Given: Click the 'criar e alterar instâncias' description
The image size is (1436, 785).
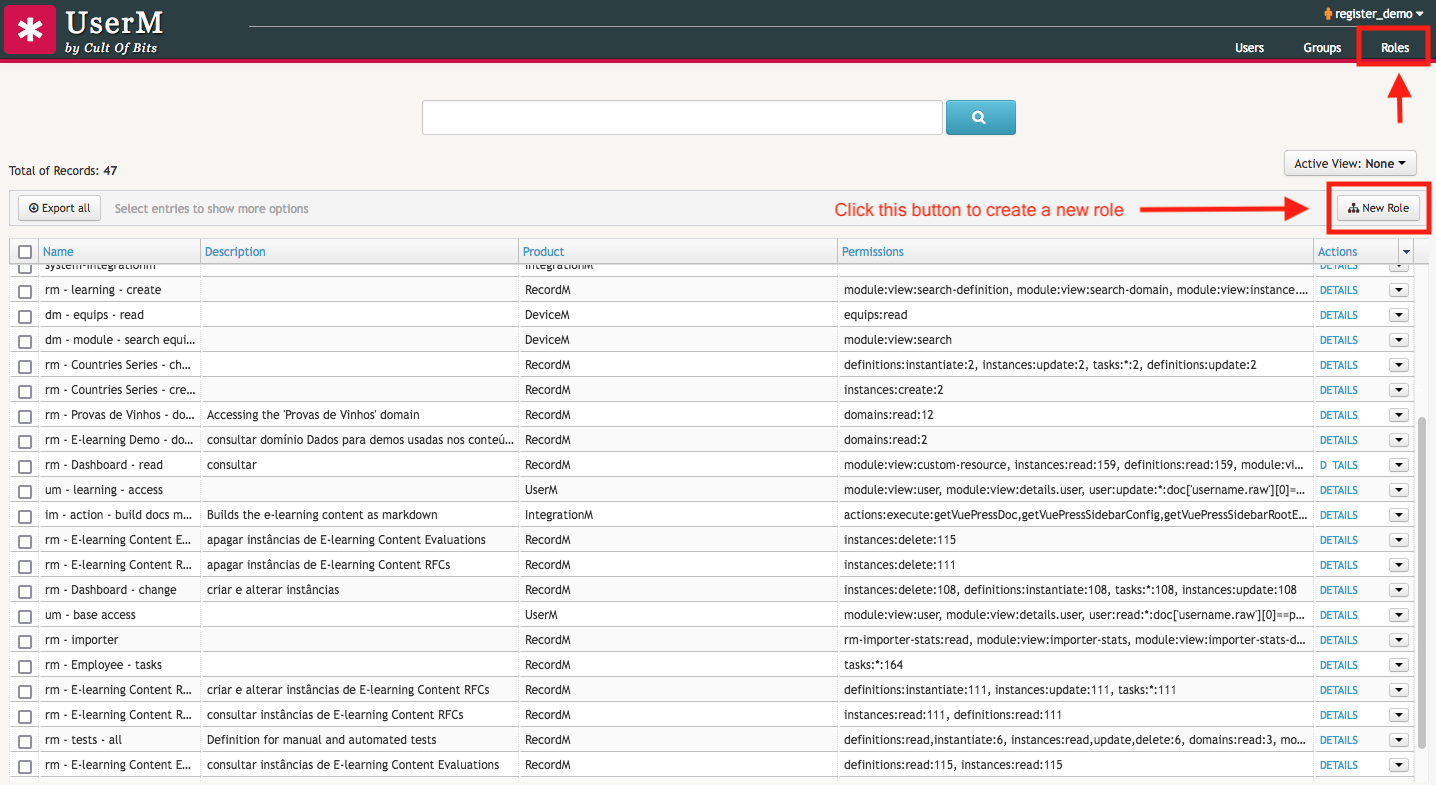Looking at the screenshot, I should [273, 590].
